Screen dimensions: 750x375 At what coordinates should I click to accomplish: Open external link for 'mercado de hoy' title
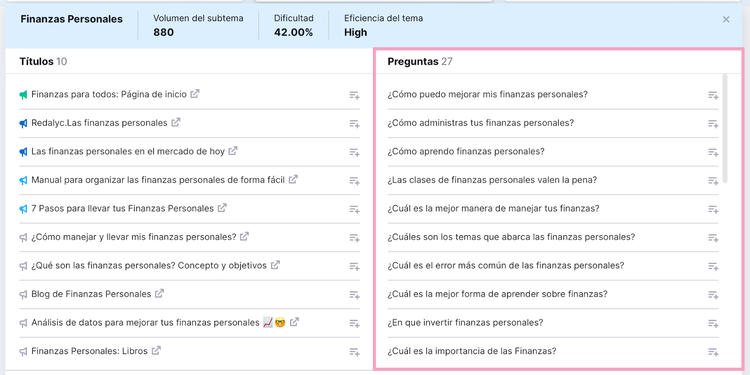232,151
